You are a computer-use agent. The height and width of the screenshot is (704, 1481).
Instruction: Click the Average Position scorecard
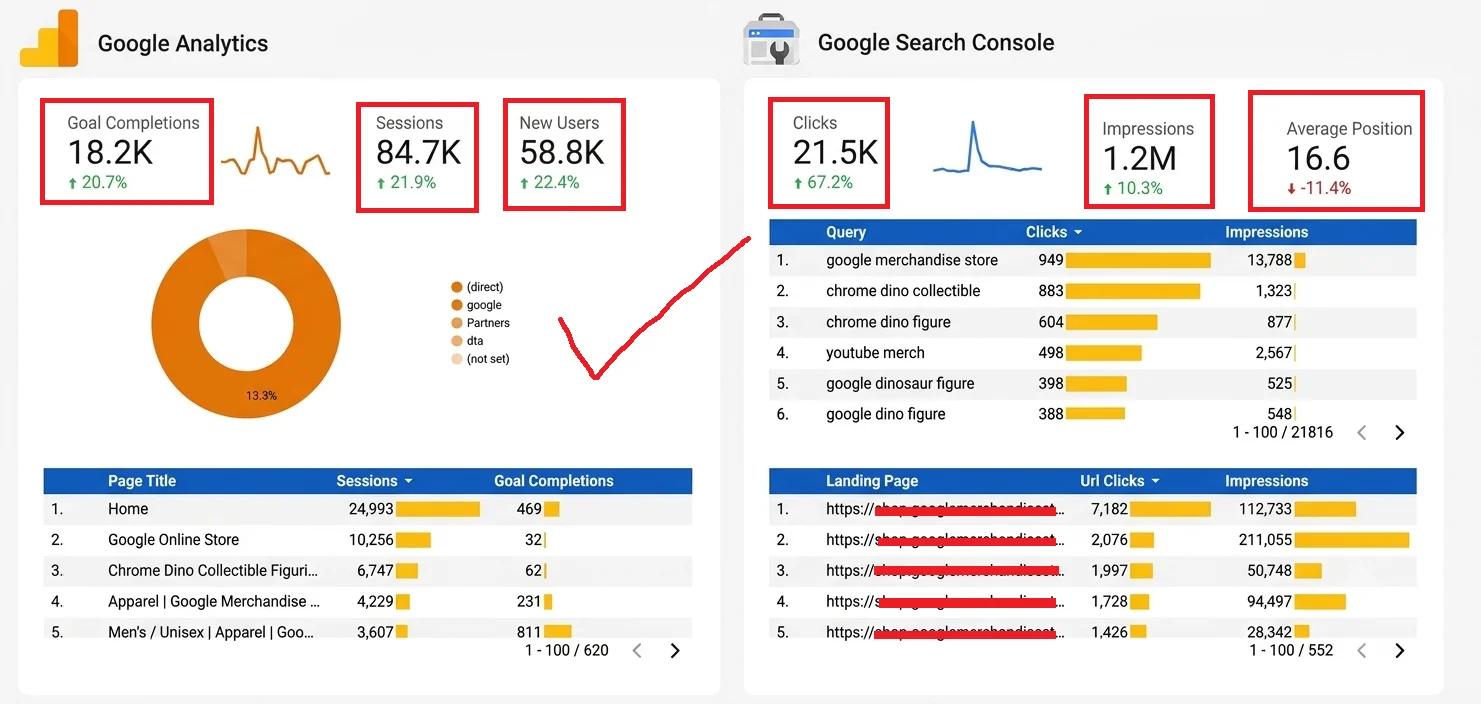[x=1335, y=151]
